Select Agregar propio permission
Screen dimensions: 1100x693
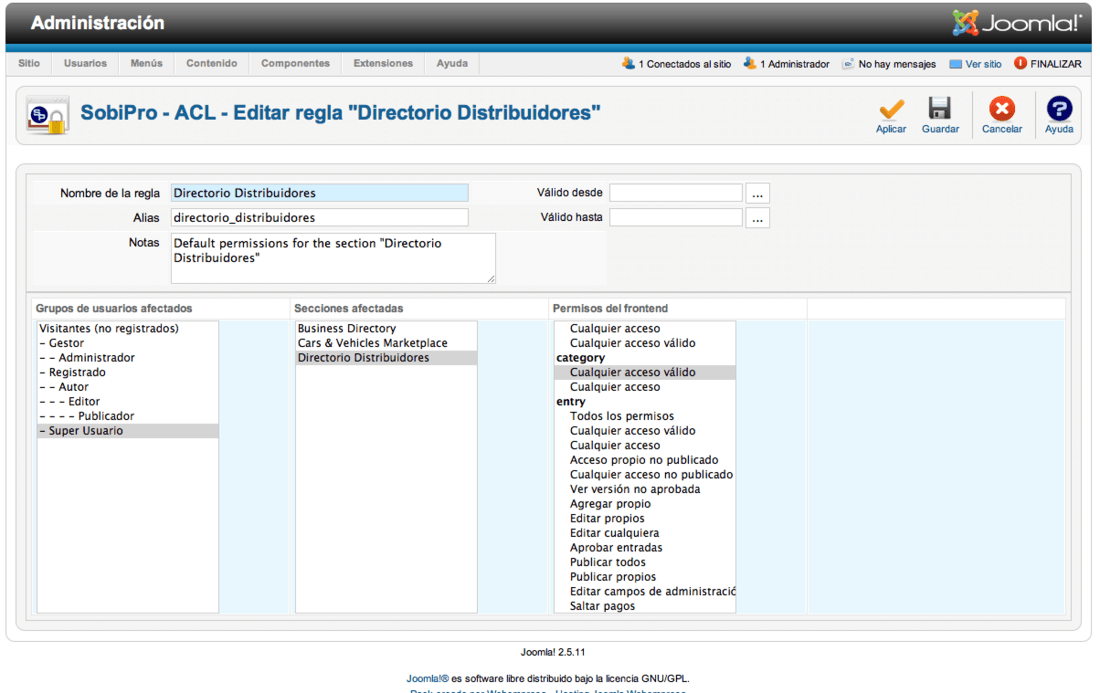coord(645,504)
